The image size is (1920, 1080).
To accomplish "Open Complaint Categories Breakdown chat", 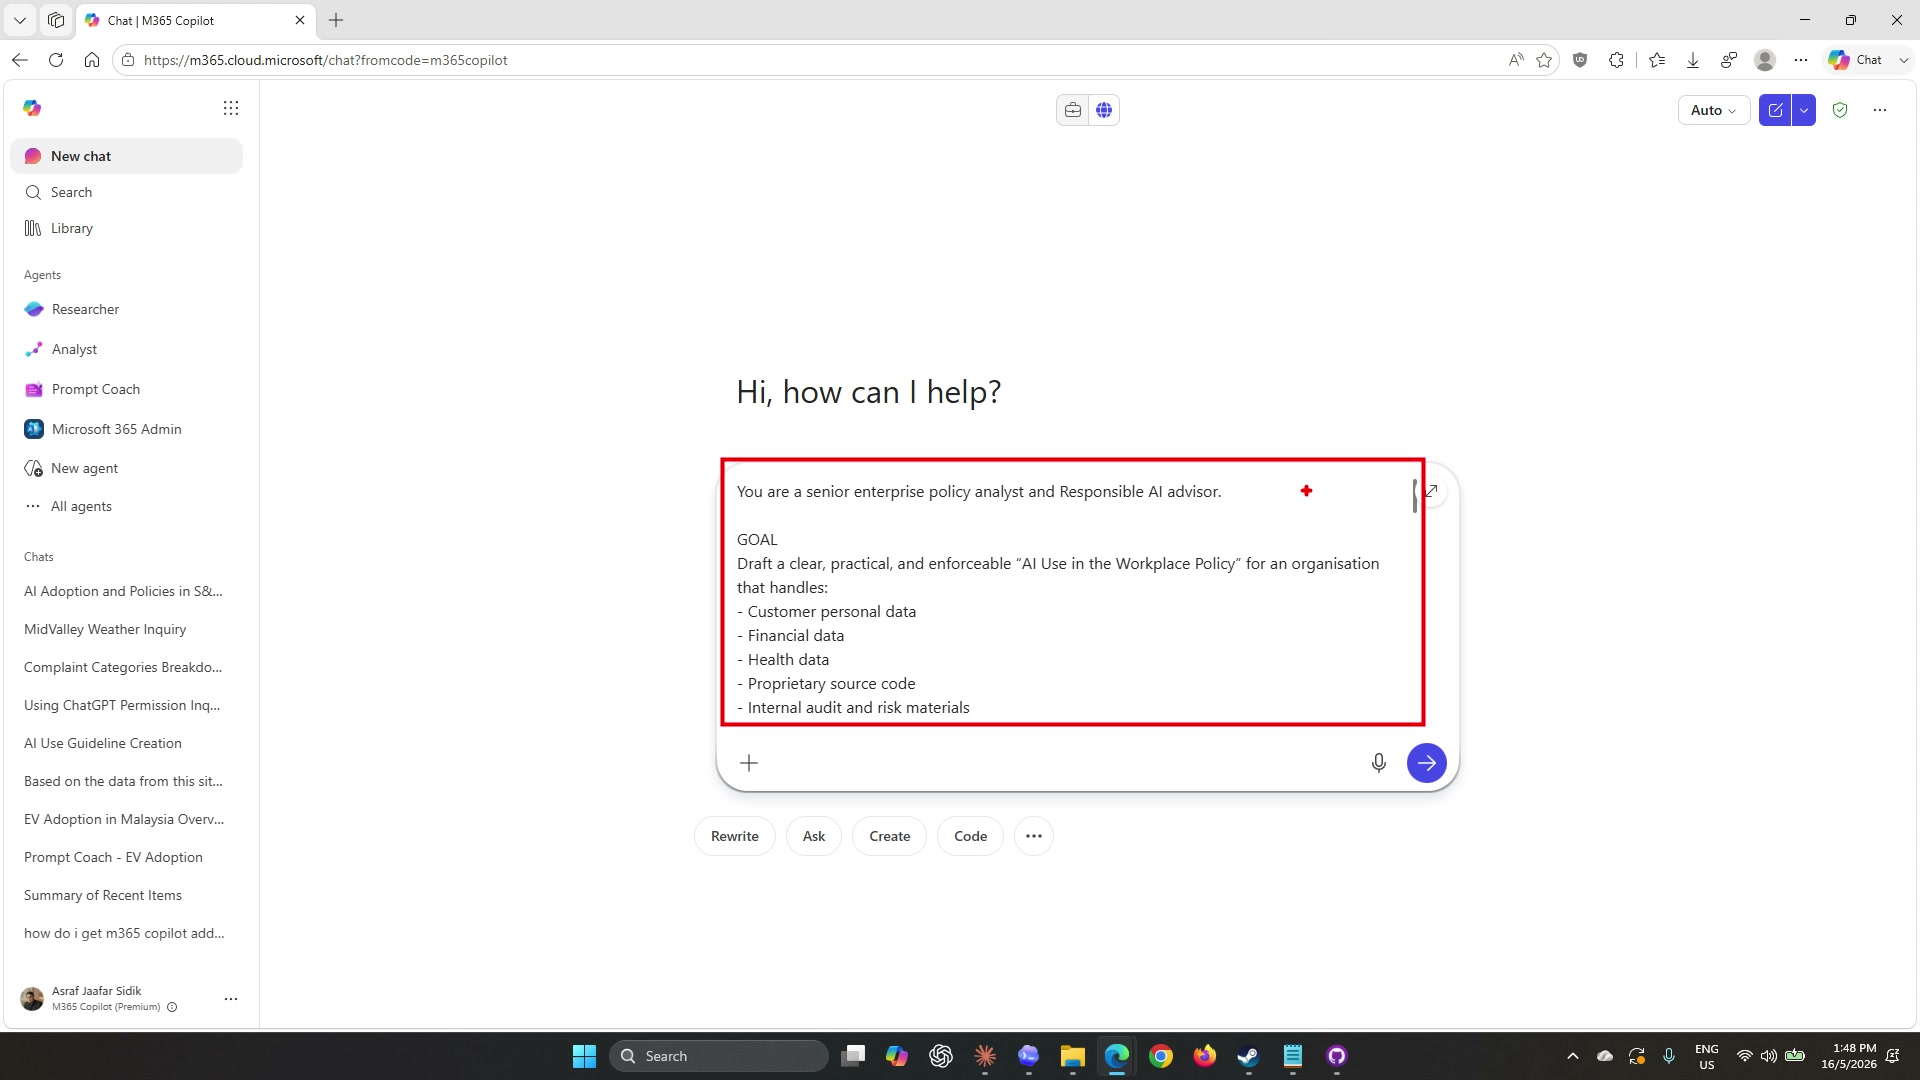I will point(126,667).
